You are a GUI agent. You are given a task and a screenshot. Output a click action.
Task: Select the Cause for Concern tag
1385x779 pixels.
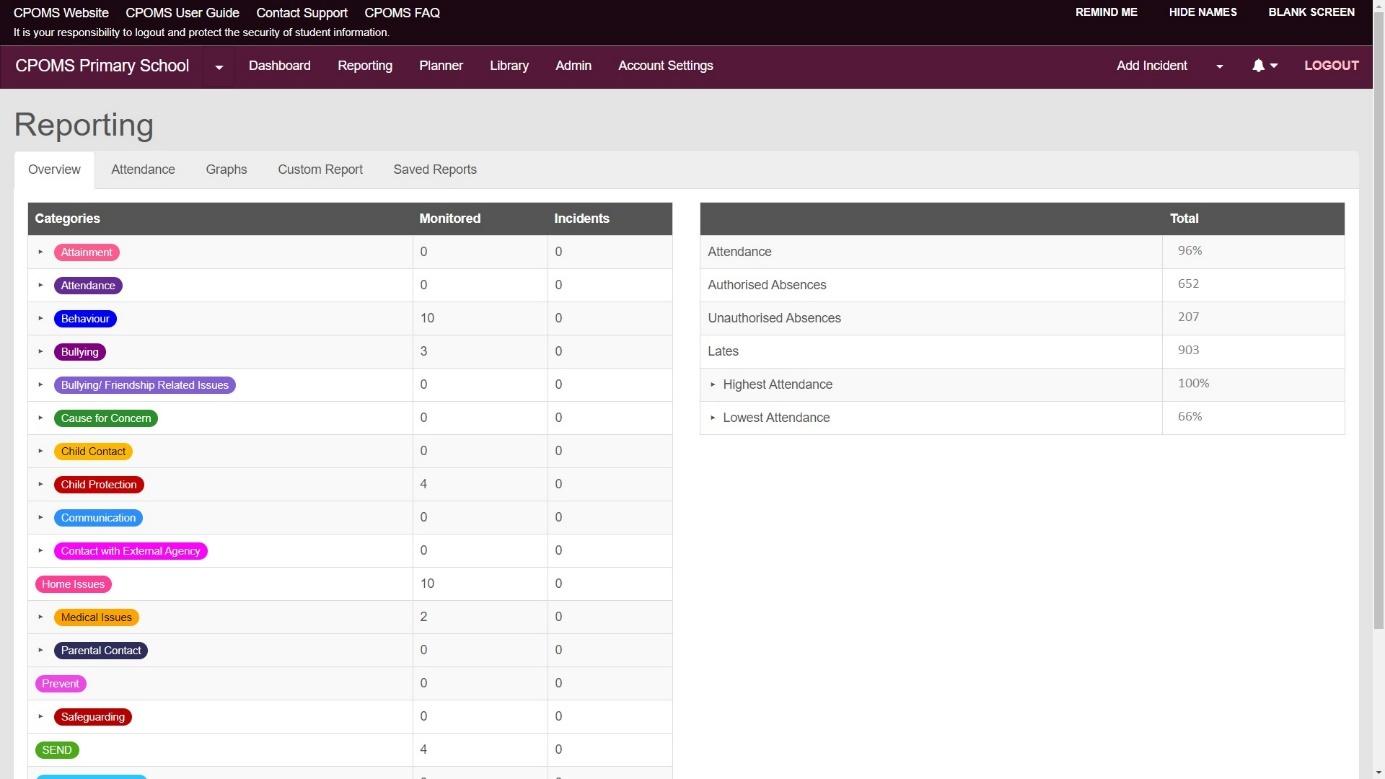106,418
